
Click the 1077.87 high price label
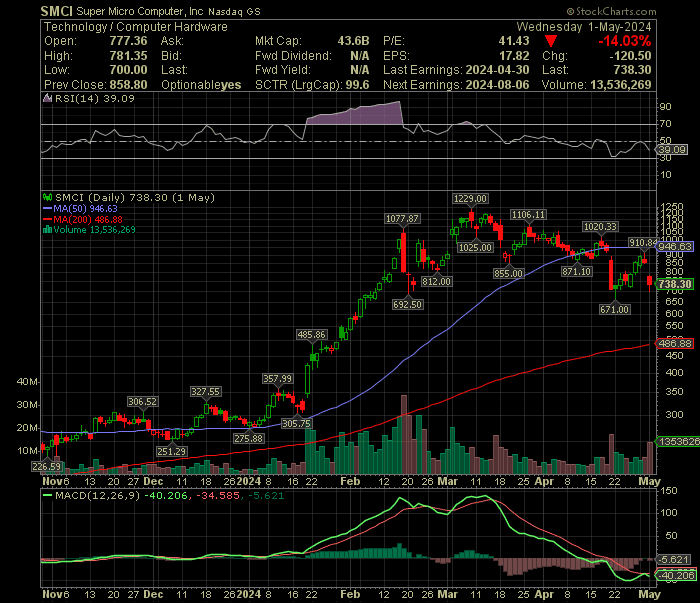(x=402, y=219)
